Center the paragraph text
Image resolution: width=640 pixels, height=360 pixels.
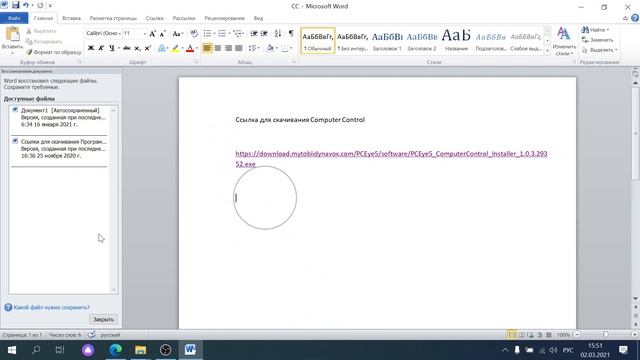218,48
